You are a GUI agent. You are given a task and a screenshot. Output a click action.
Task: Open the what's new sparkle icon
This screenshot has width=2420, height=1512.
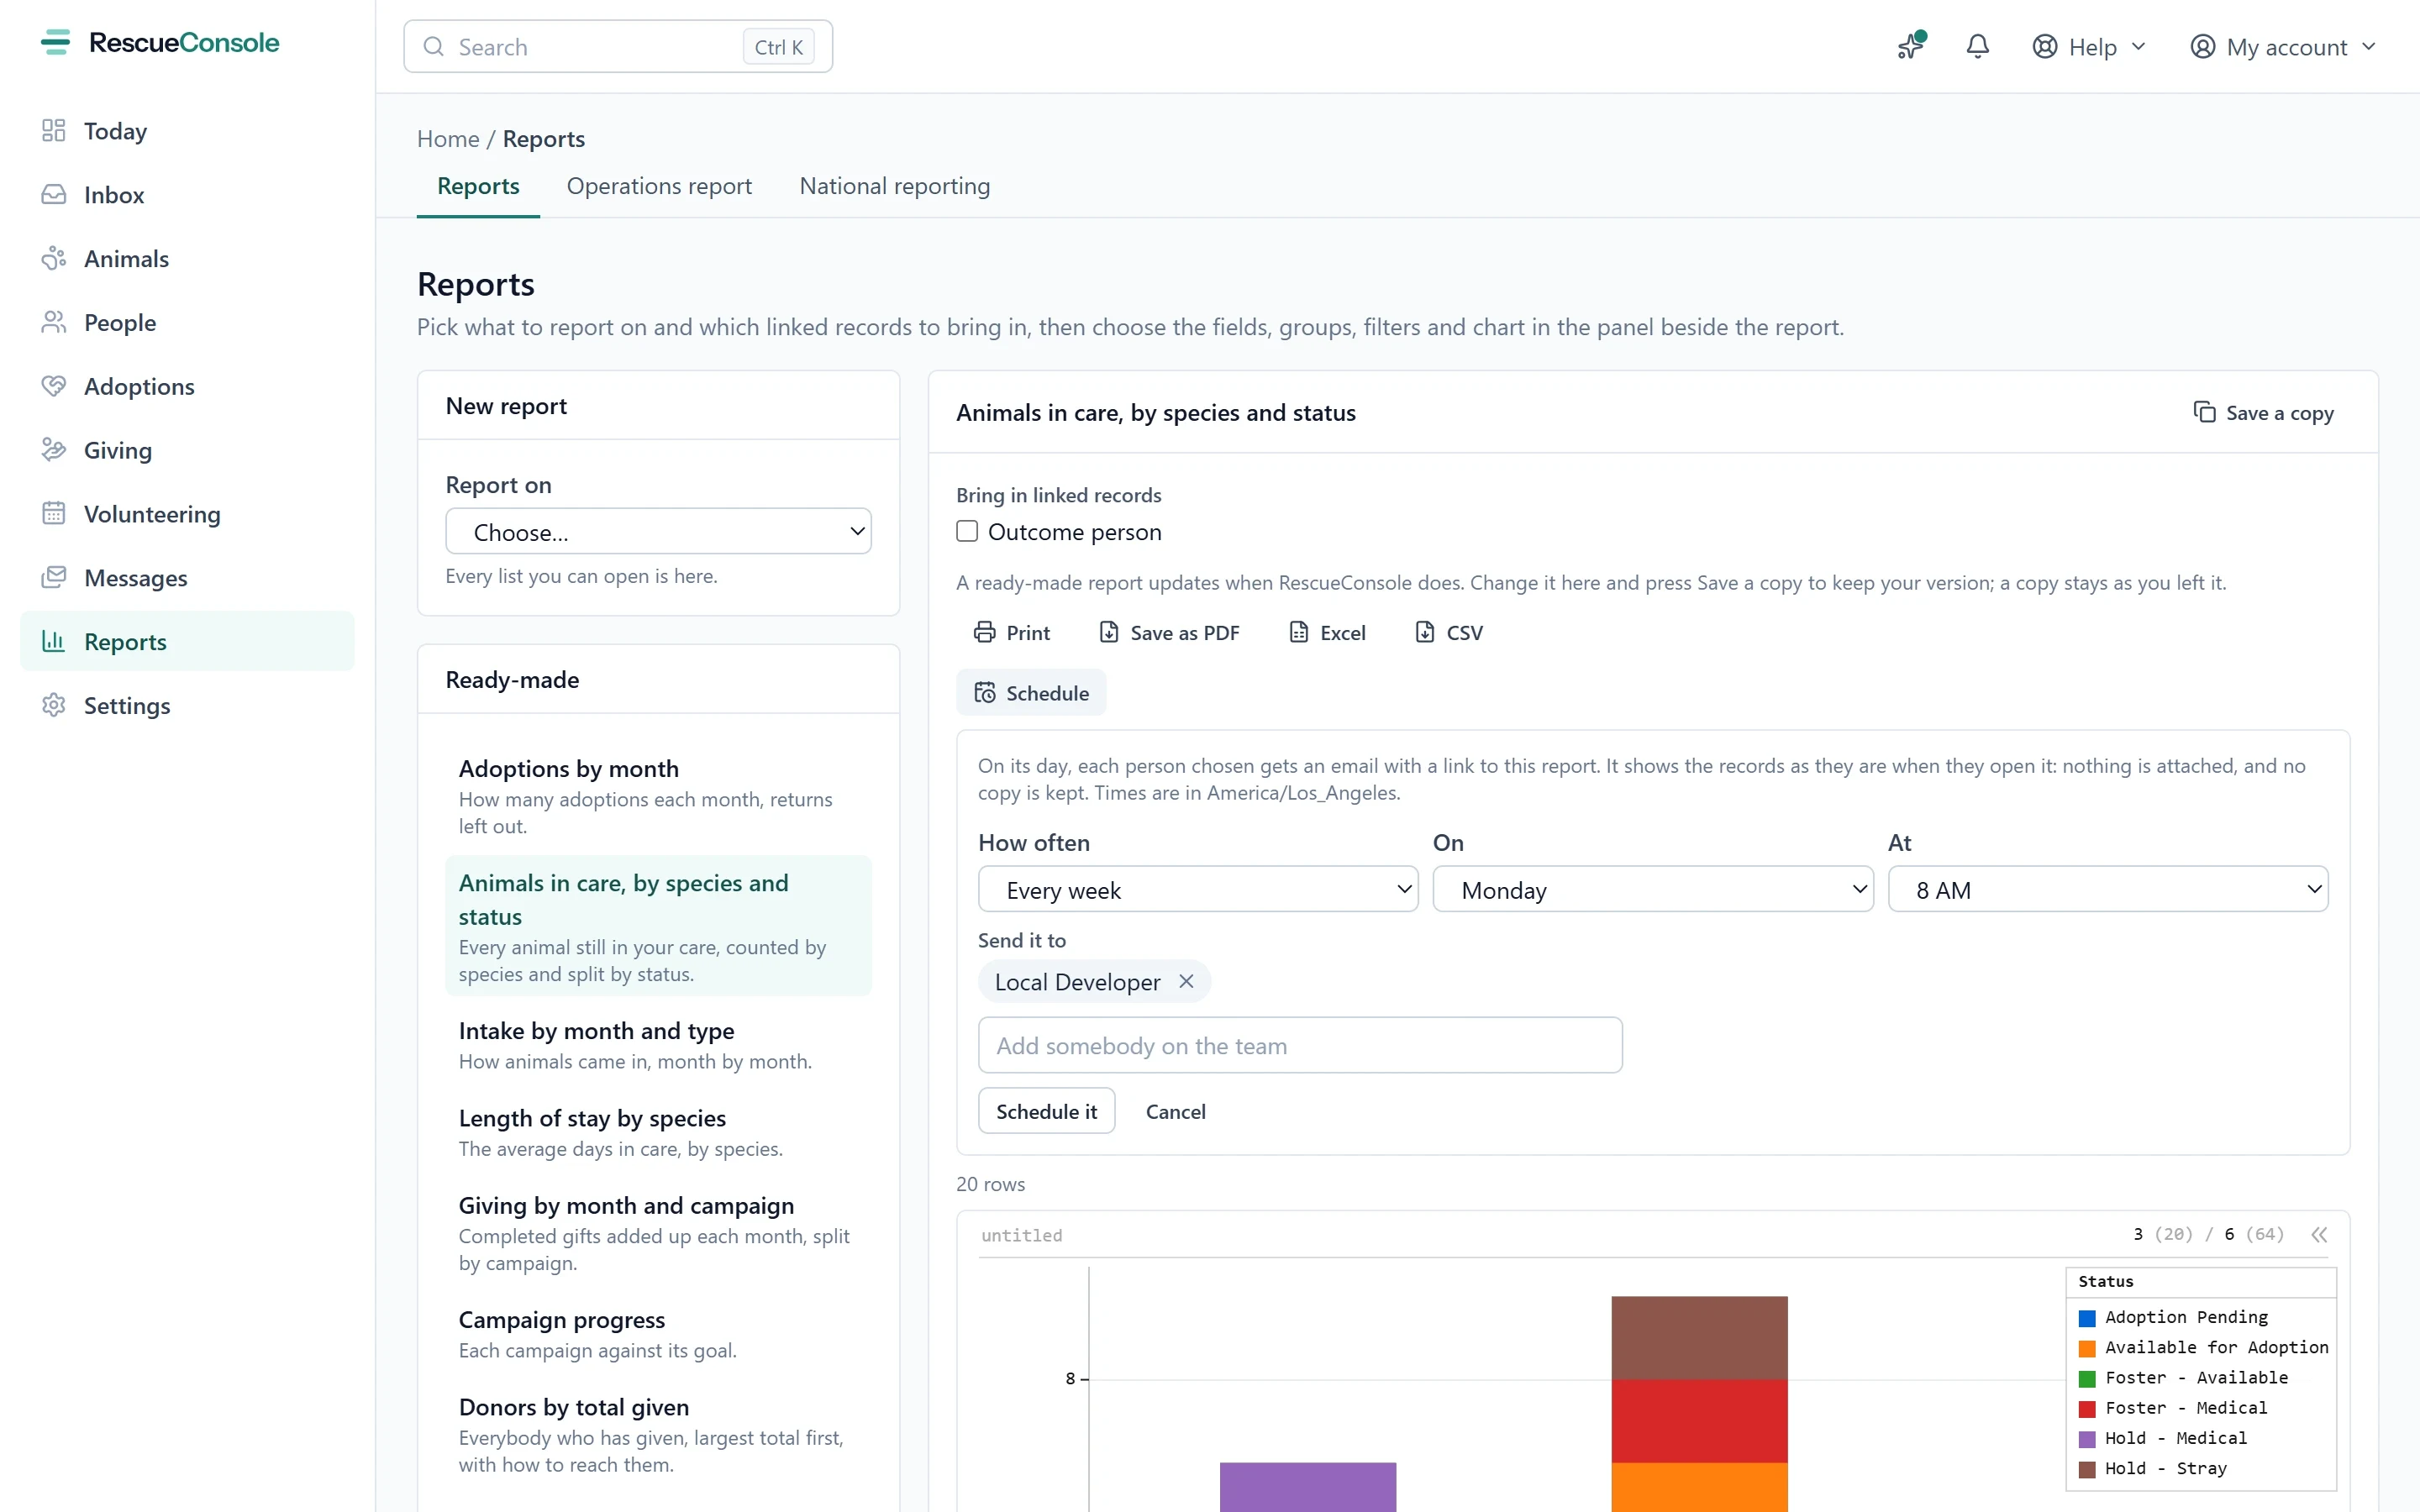click(1911, 46)
